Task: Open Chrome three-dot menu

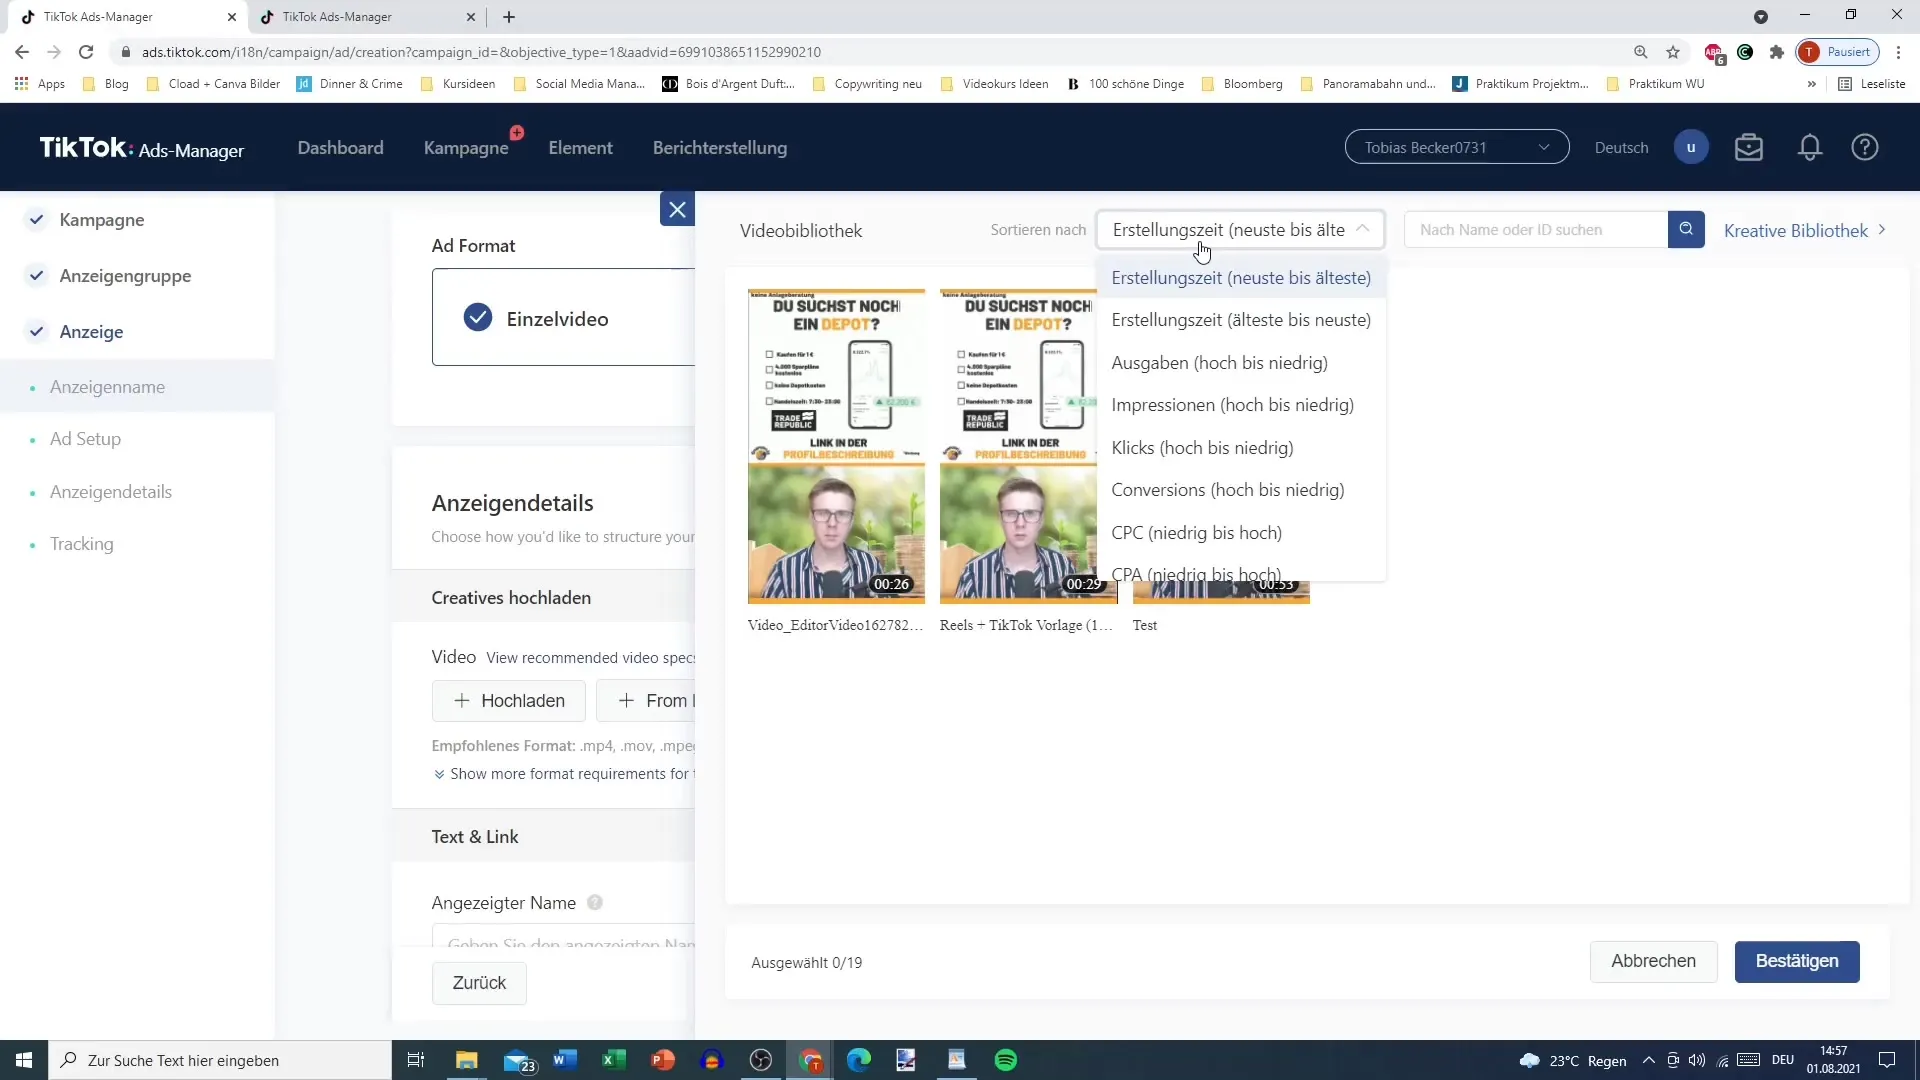Action: point(1898,52)
